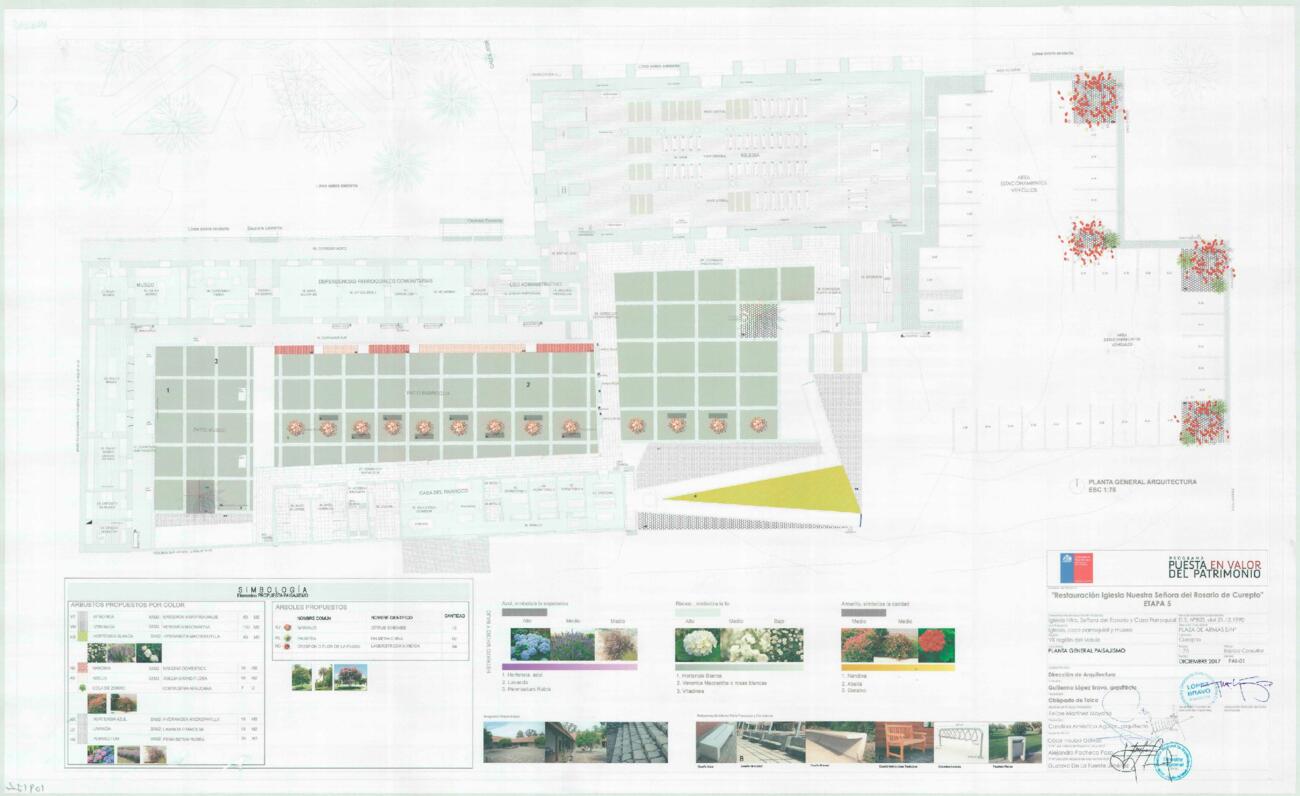Screen dimensions: 1300x796
Task: Click the pink flowering tree photo in legend
Action: [350, 677]
